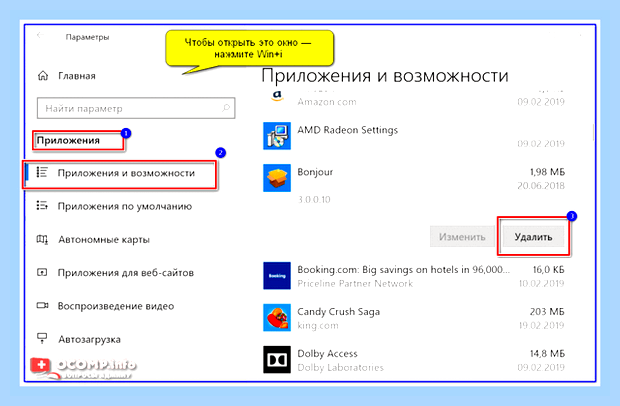Image resolution: width=620 pixels, height=406 pixels.
Task: Click the app list vertical scrollbar
Action: point(593,133)
